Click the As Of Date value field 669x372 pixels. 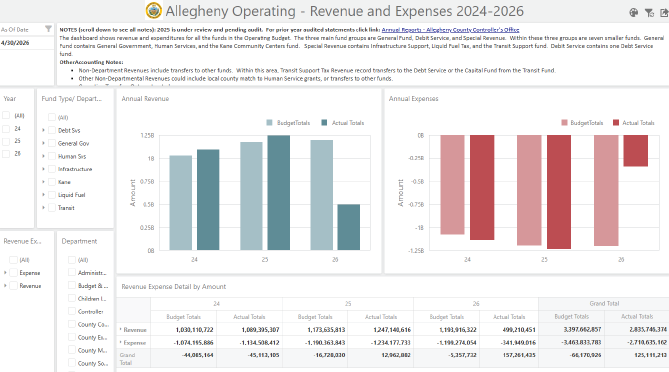click(26, 43)
